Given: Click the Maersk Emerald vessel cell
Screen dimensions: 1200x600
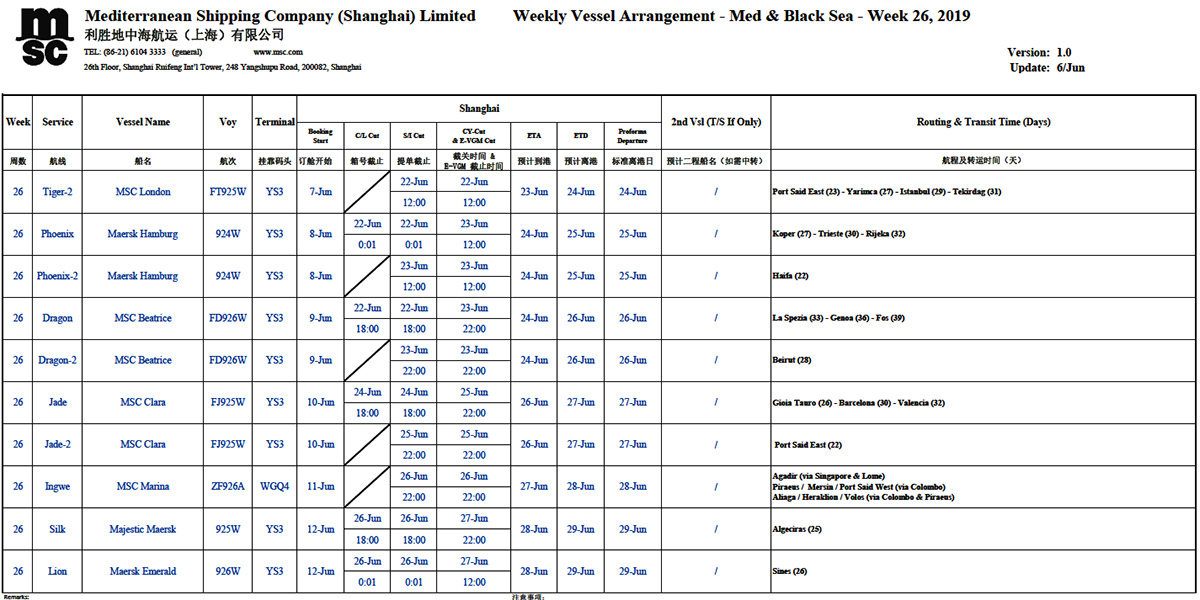Looking at the screenshot, I should tap(143, 571).
